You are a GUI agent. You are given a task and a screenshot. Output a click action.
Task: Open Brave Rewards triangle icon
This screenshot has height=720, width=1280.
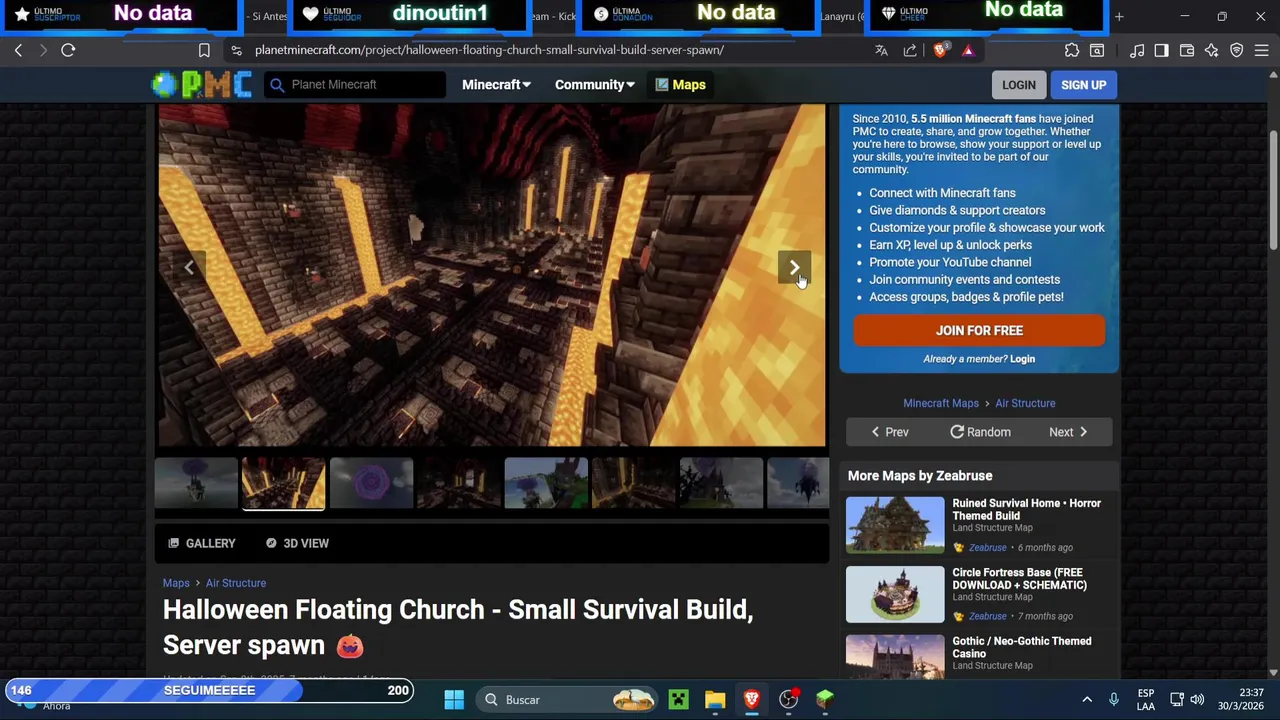coord(968,50)
